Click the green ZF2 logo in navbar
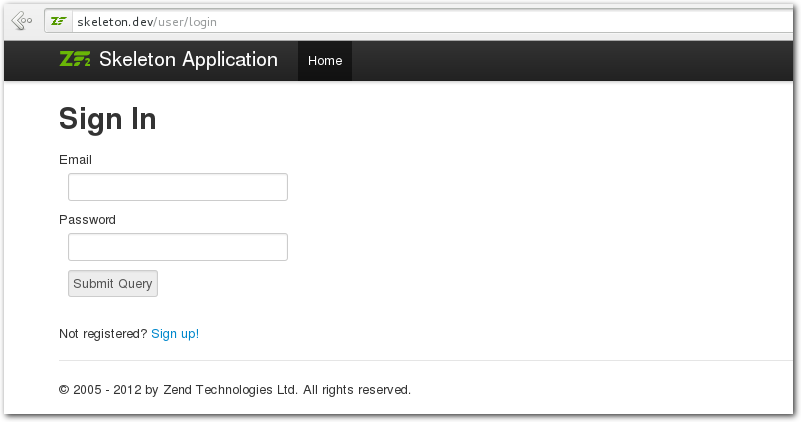This screenshot has width=801, height=422. pyautogui.click(x=75, y=59)
